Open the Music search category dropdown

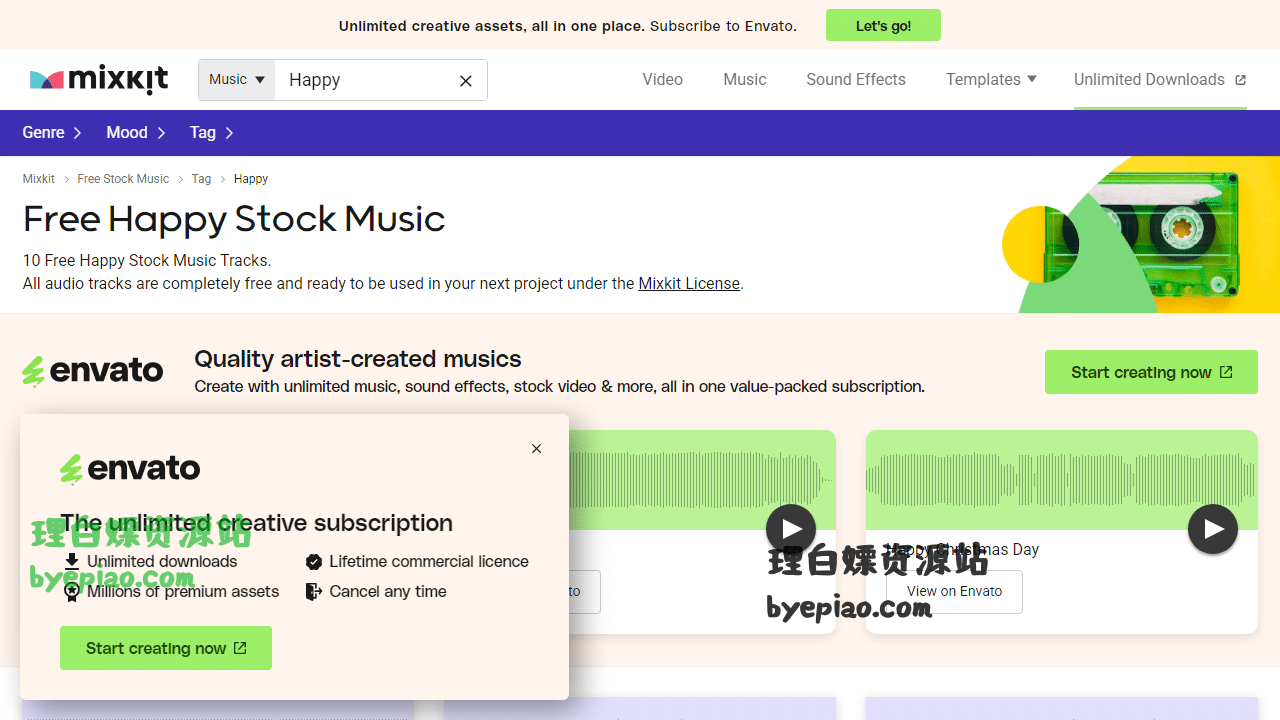[237, 80]
